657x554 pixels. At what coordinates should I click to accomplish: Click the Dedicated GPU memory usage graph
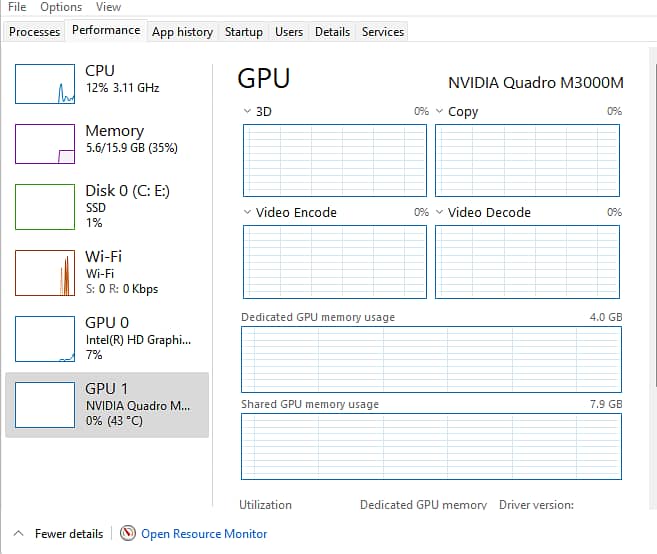[431, 359]
